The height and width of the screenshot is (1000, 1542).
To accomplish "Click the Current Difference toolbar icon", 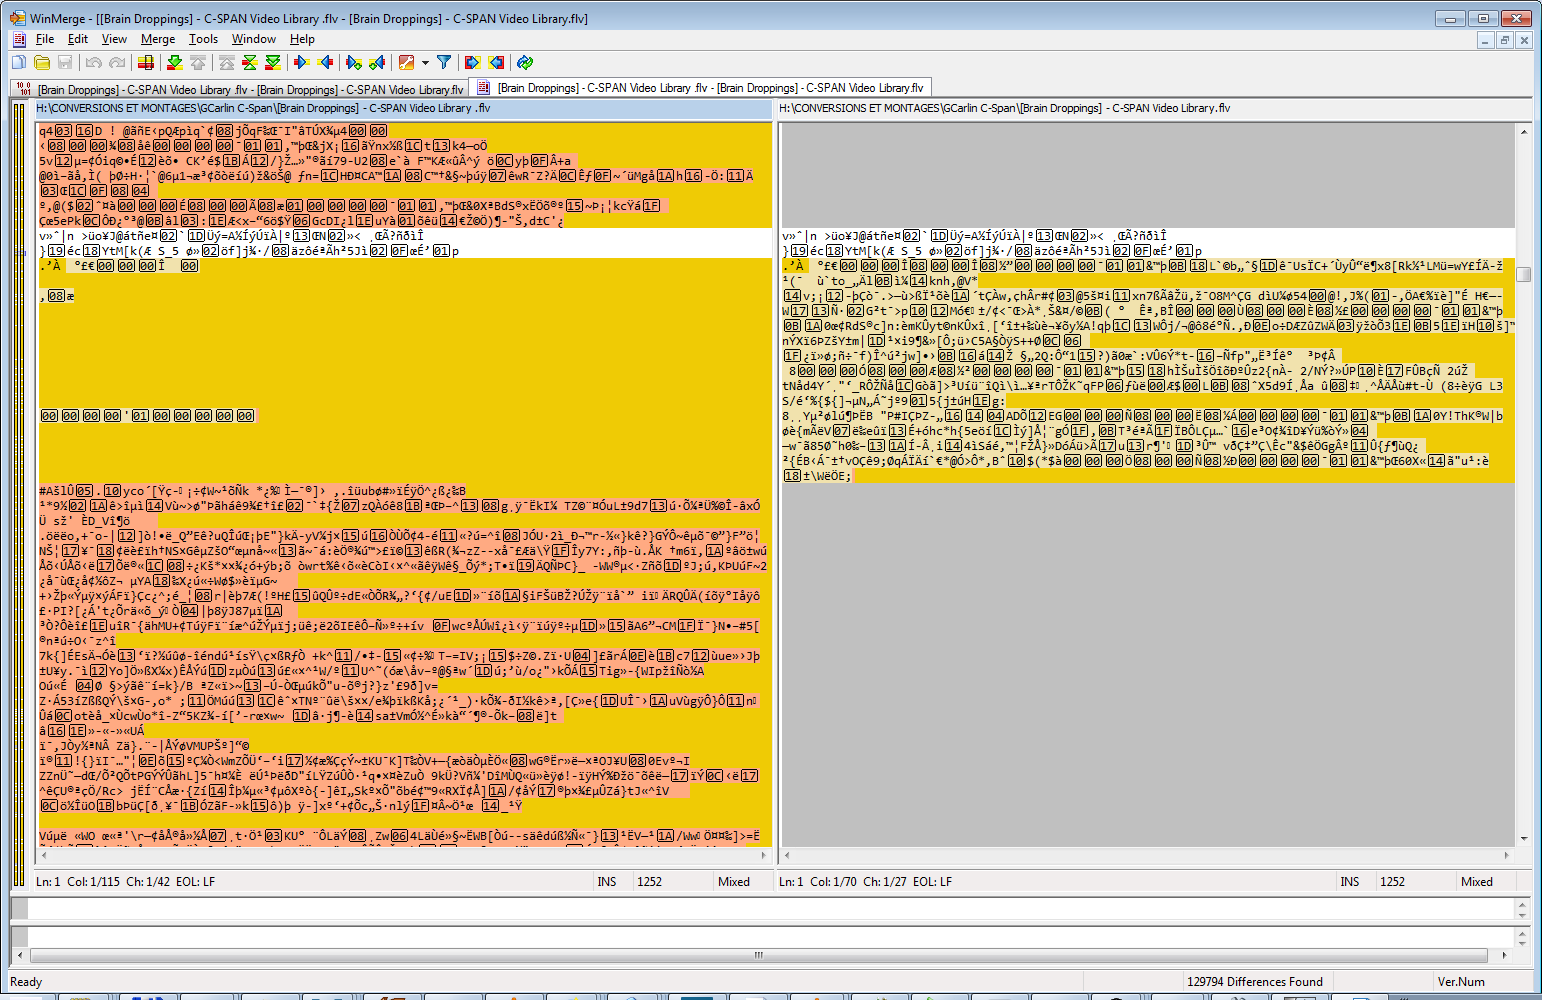I will (x=249, y=63).
